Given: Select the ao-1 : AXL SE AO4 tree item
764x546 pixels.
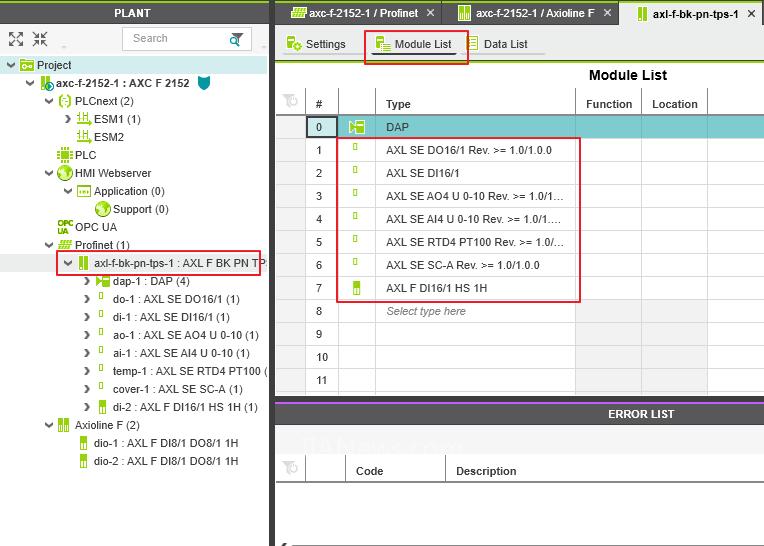Looking at the screenshot, I should click(186, 335).
